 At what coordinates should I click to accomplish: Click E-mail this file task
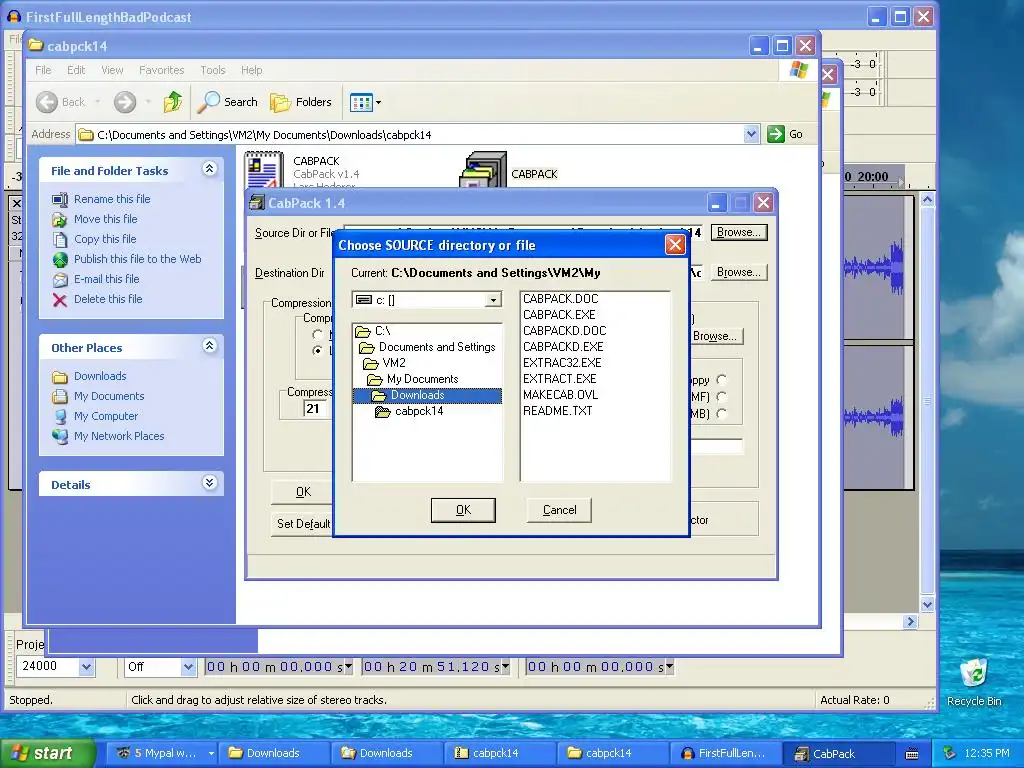[x=106, y=279]
